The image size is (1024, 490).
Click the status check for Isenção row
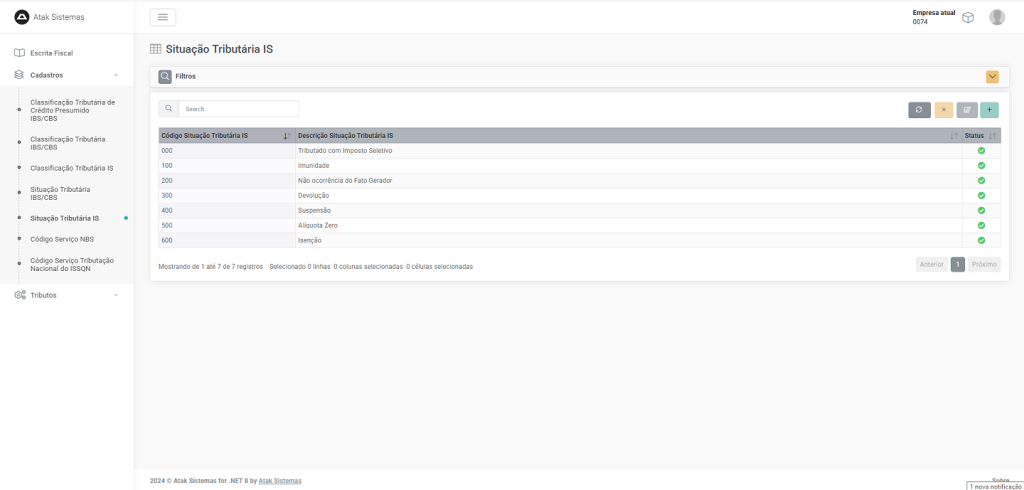tap(981, 241)
